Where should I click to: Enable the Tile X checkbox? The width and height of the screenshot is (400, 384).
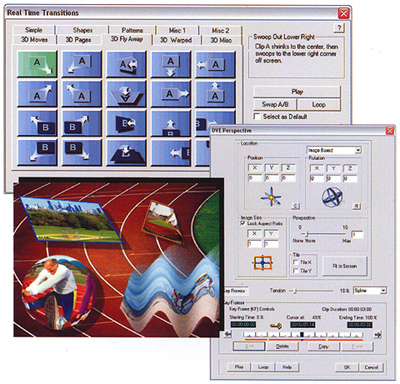(295, 262)
